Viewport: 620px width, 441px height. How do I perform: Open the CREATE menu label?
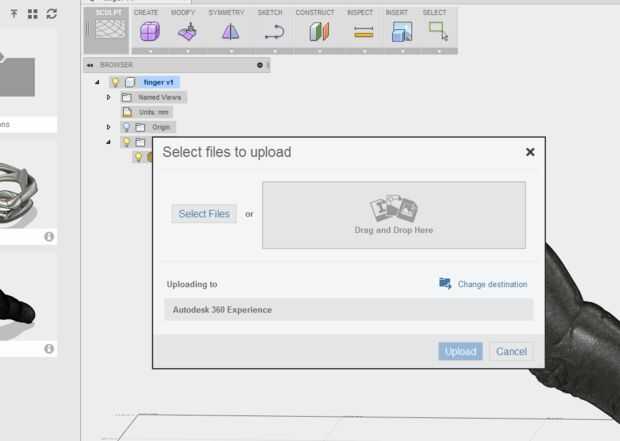(x=146, y=12)
